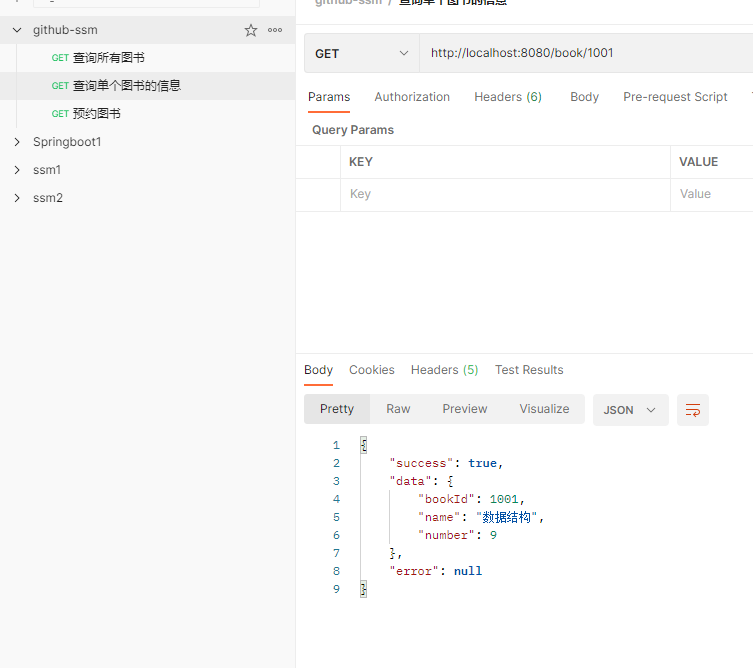Select Pretty response view

point(337,409)
